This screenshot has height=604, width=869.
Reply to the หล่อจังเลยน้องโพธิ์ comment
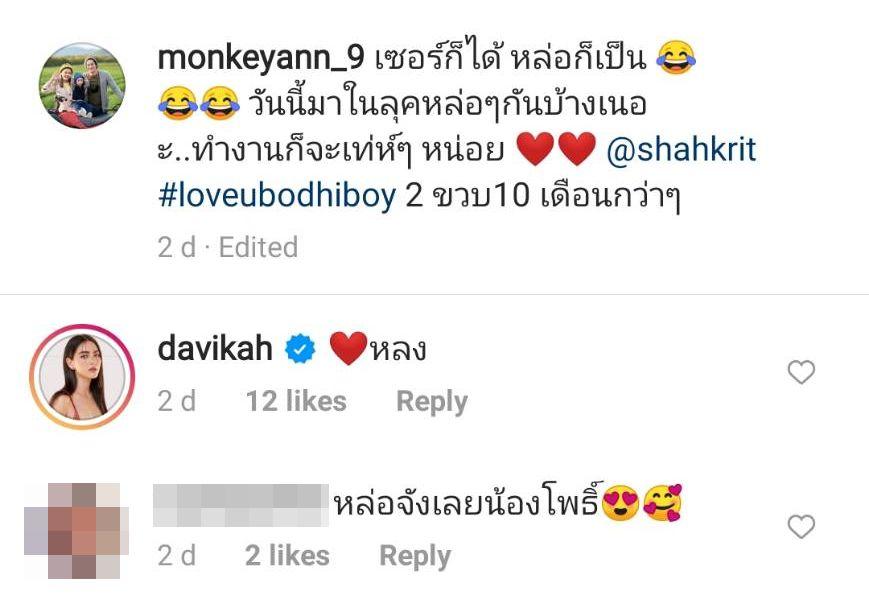pos(415,556)
